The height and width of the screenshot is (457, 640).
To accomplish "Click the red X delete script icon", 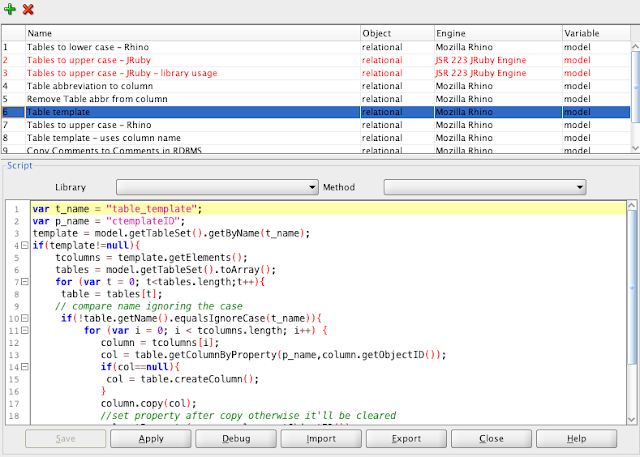I will click(28, 9).
